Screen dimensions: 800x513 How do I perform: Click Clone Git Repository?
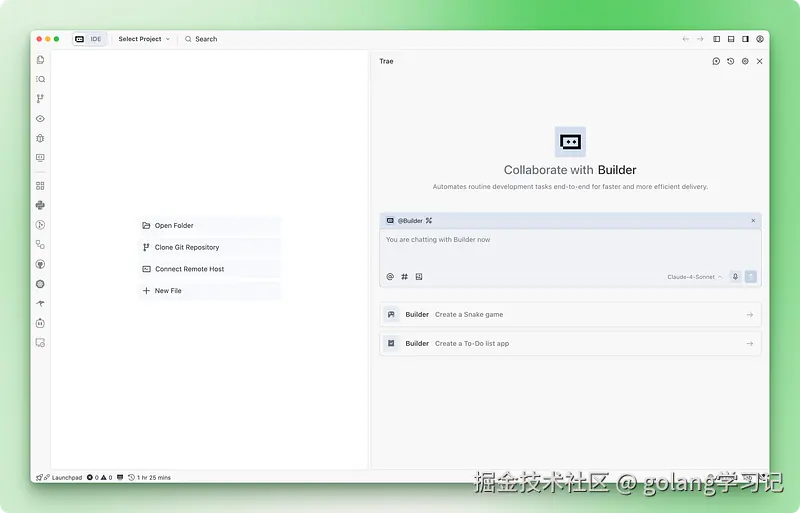(x=209, y=247)
